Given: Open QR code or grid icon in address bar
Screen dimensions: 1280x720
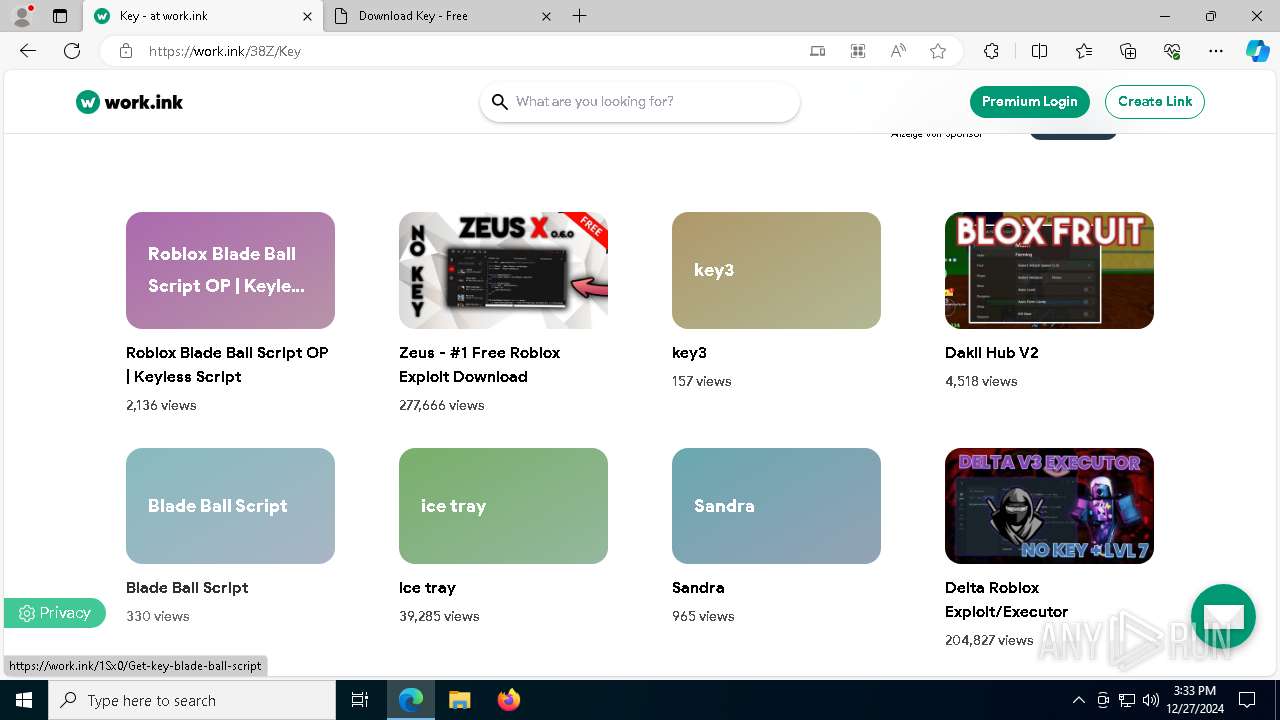Looking at the screenshot, I should 858,51.
